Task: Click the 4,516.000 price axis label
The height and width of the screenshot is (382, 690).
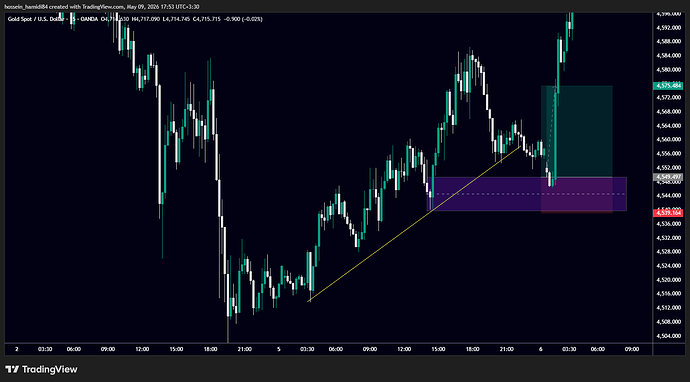Action: tap(668, 294)
